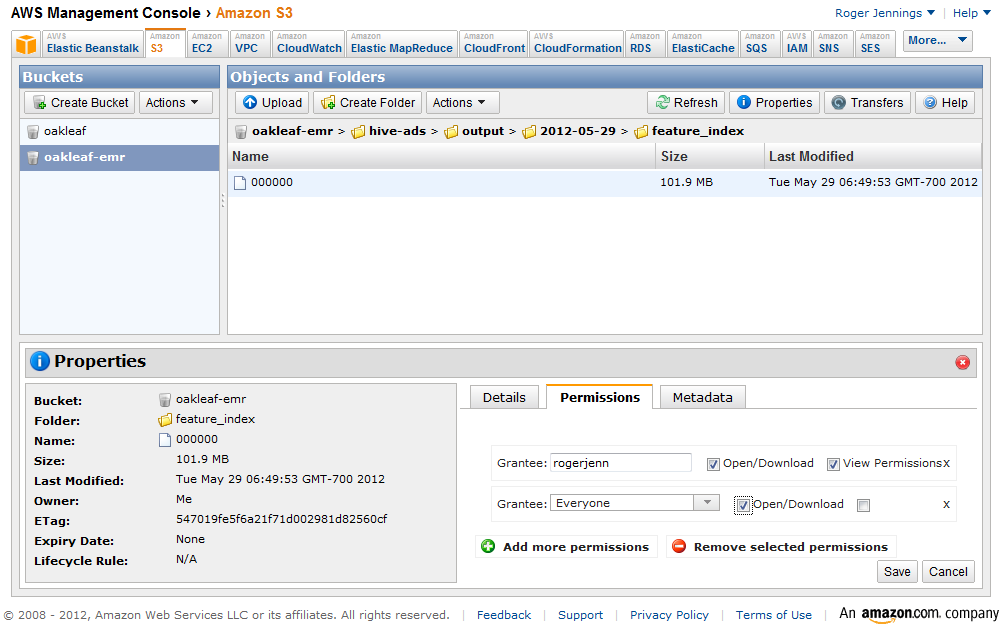Image resolution: width=1002 pixels, height=630 pixels.
Task: Click the oakleaf-emr bucket icon in Buckets list
Action: click(x=33, y=157)
